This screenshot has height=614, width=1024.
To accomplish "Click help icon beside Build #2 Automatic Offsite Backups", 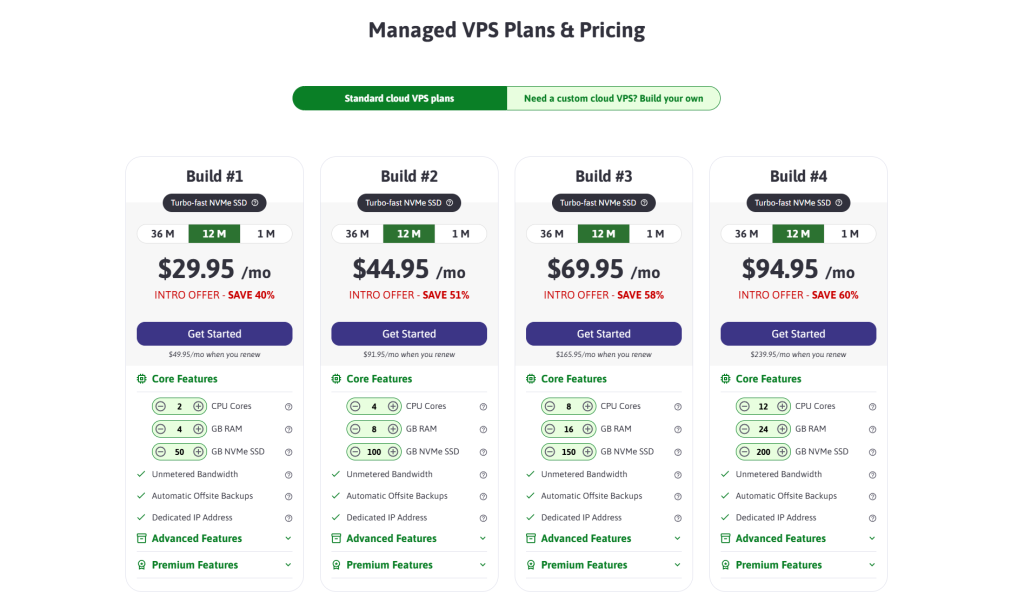I will [x=483, y=496].
